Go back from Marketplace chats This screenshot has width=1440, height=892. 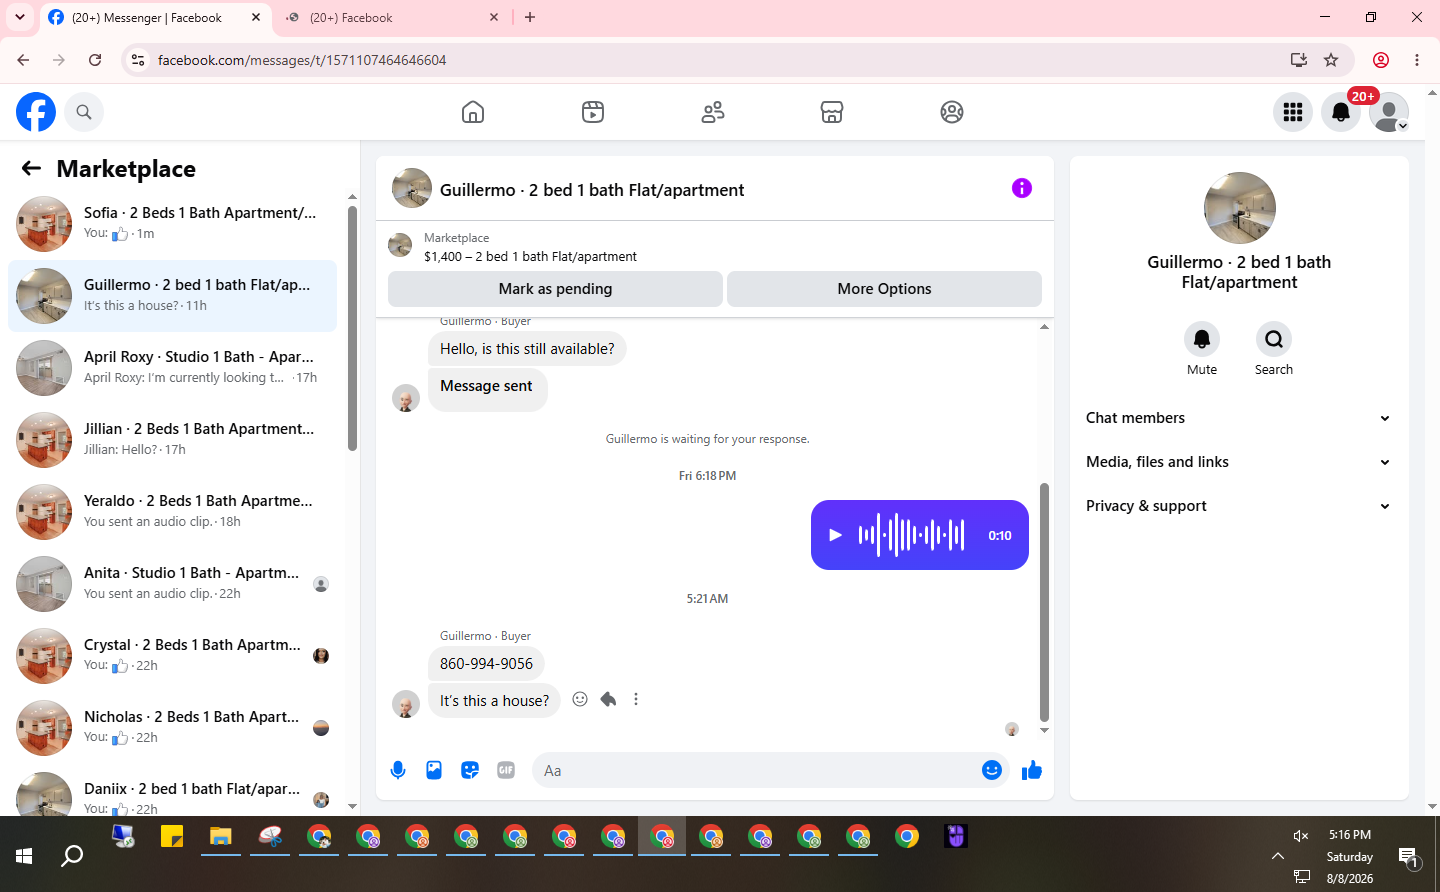coord(31,168)
